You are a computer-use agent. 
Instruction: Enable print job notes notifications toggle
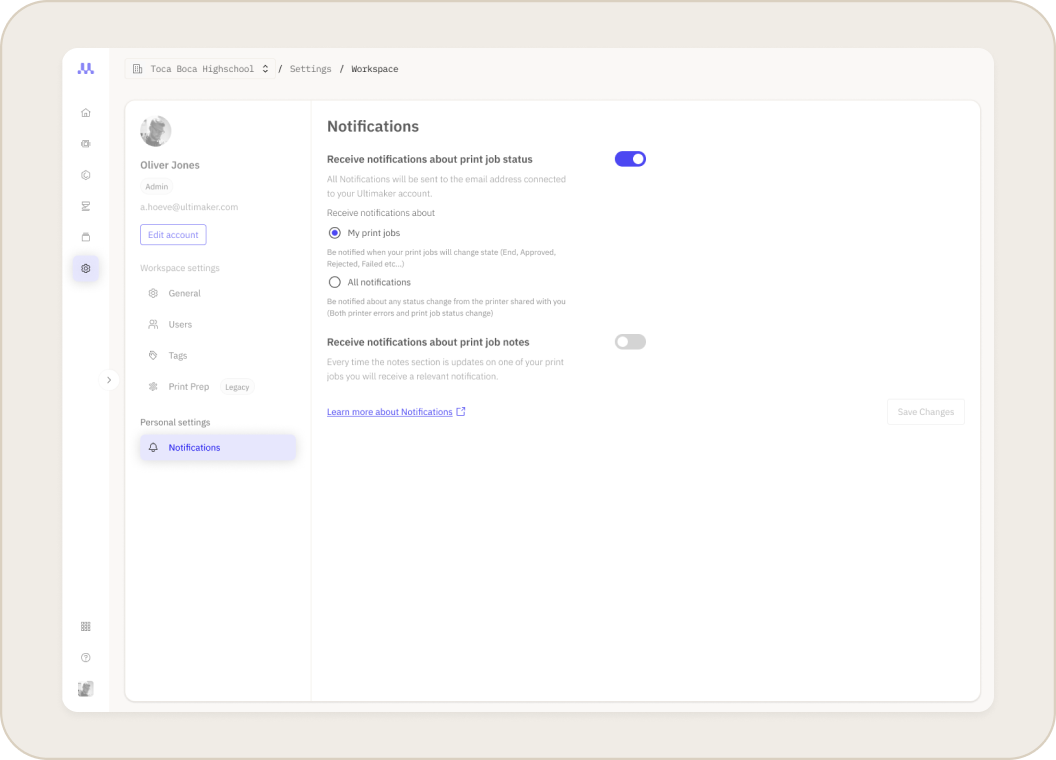pyautogui.click(x=630, y=342)
